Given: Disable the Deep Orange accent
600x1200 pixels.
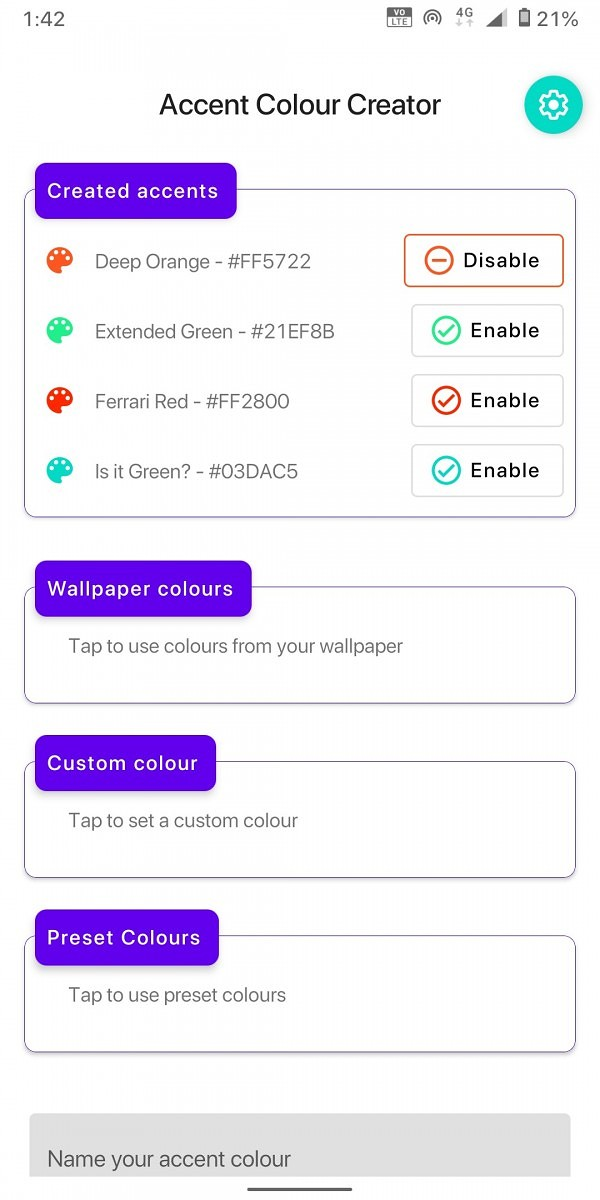Looking at the screenshot, I should pos(484,261).
